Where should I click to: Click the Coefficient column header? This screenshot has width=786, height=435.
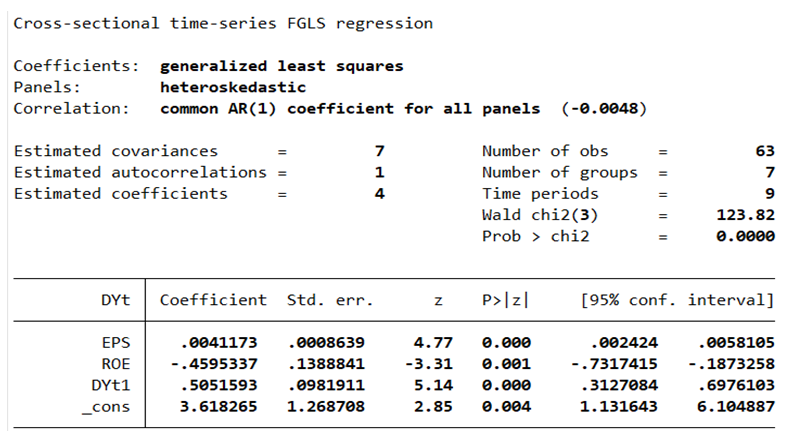tap(213, 300)
